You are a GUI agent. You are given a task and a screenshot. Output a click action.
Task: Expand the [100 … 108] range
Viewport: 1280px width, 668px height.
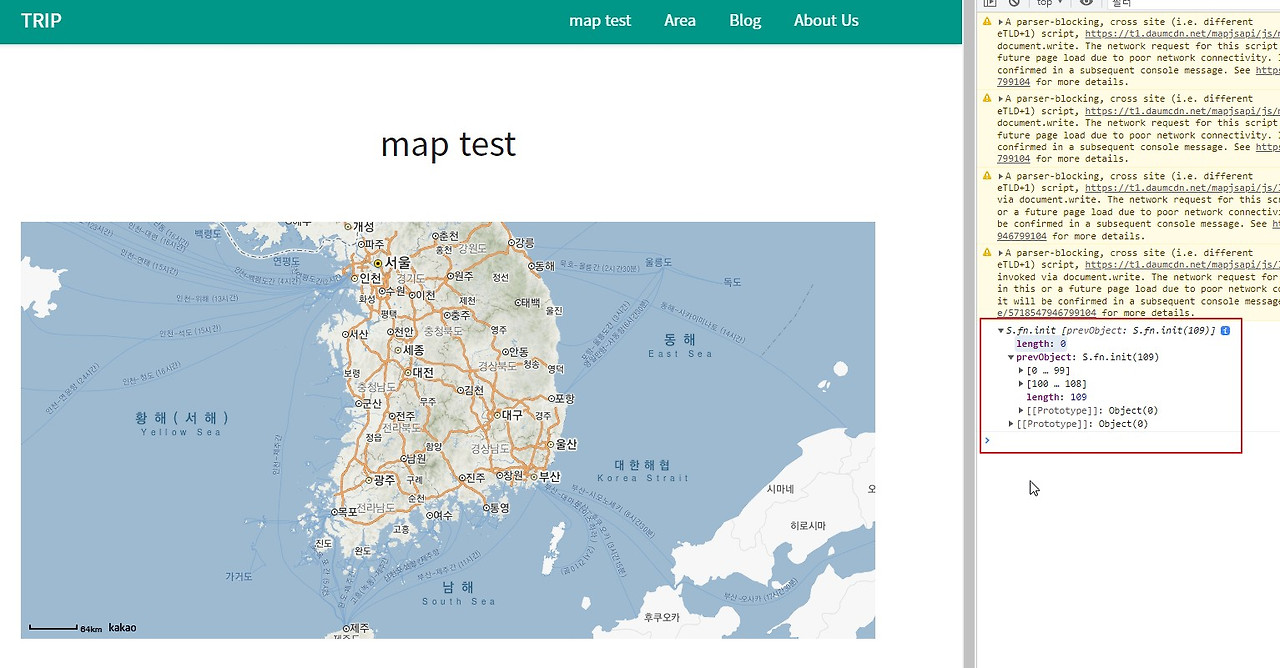[1021, 384]
